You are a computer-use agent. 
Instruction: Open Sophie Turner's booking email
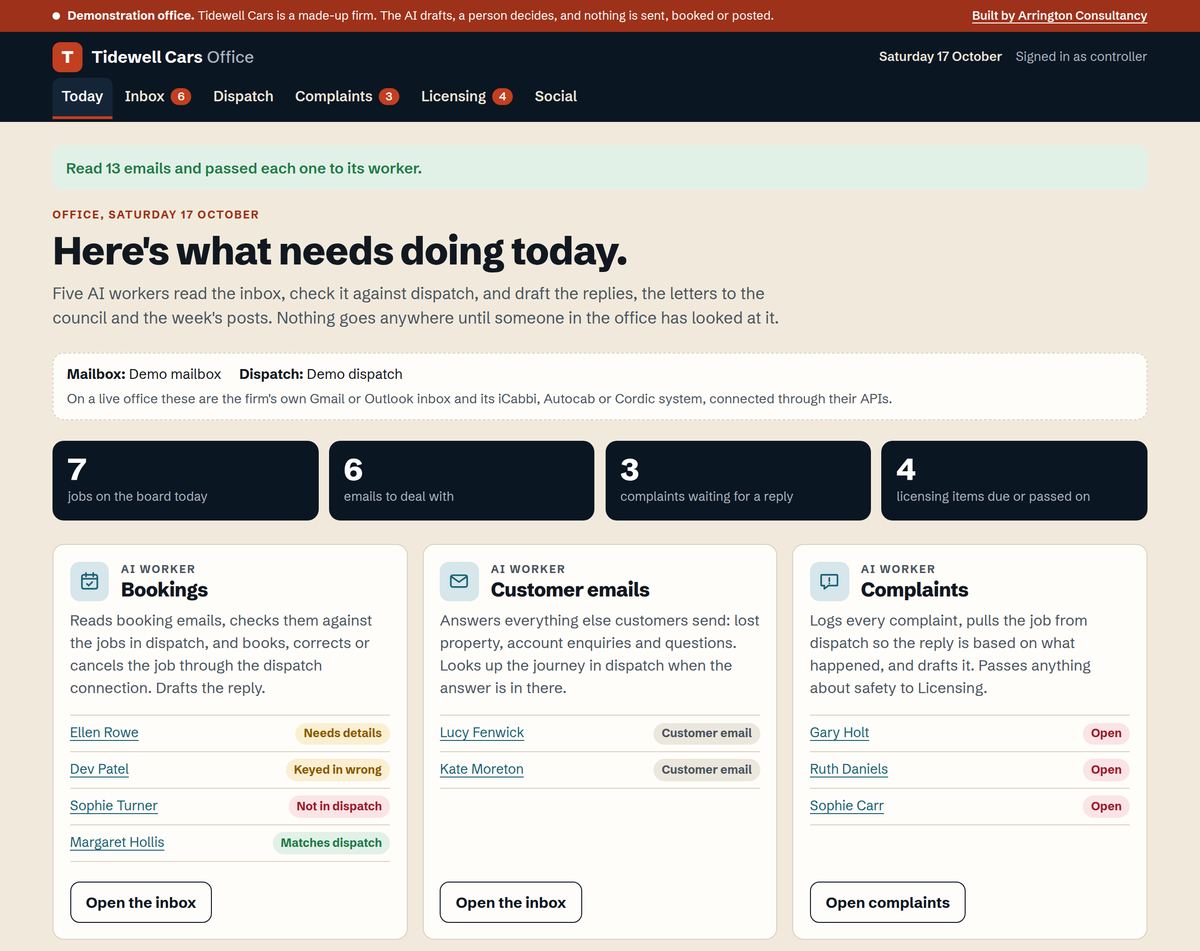pos(113,806)
